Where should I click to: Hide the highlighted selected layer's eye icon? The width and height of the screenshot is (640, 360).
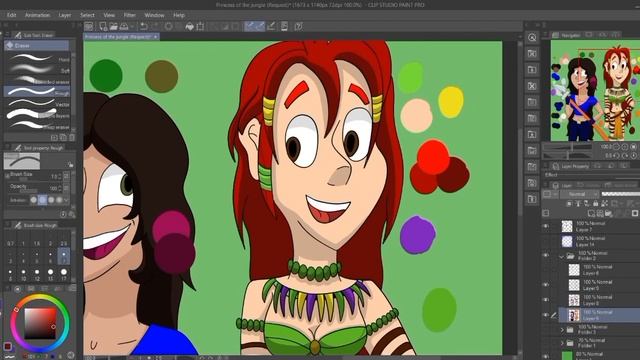click(x=546, y=315)
